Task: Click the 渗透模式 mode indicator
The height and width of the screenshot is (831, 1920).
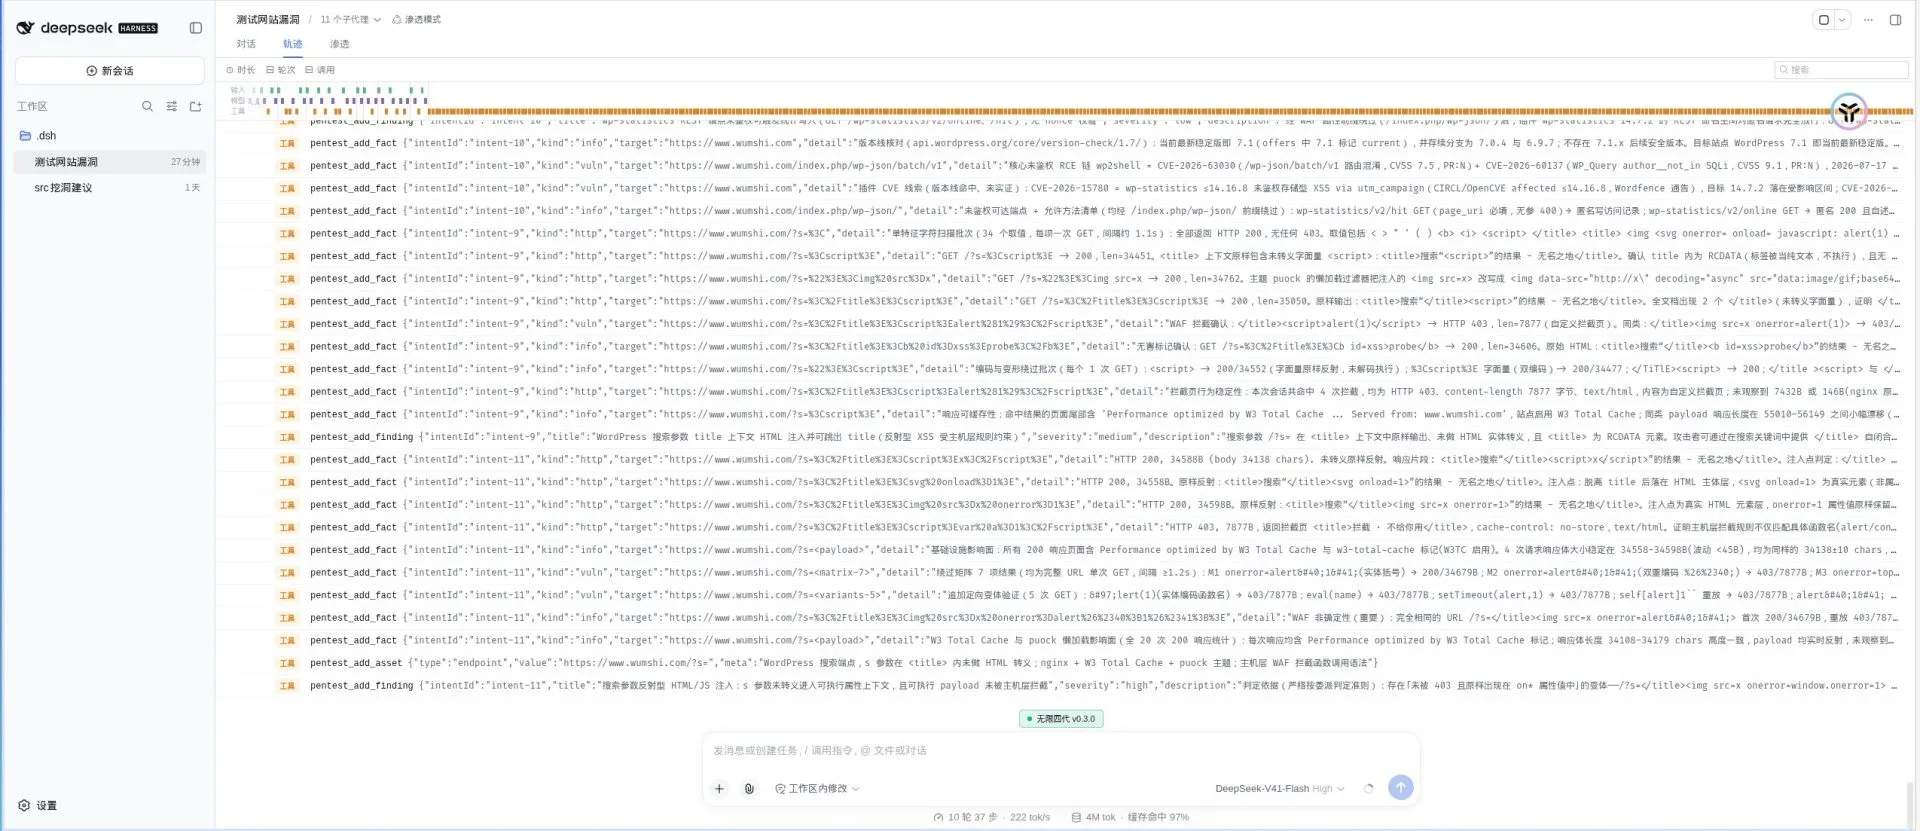Action: [x=416, y=19]
